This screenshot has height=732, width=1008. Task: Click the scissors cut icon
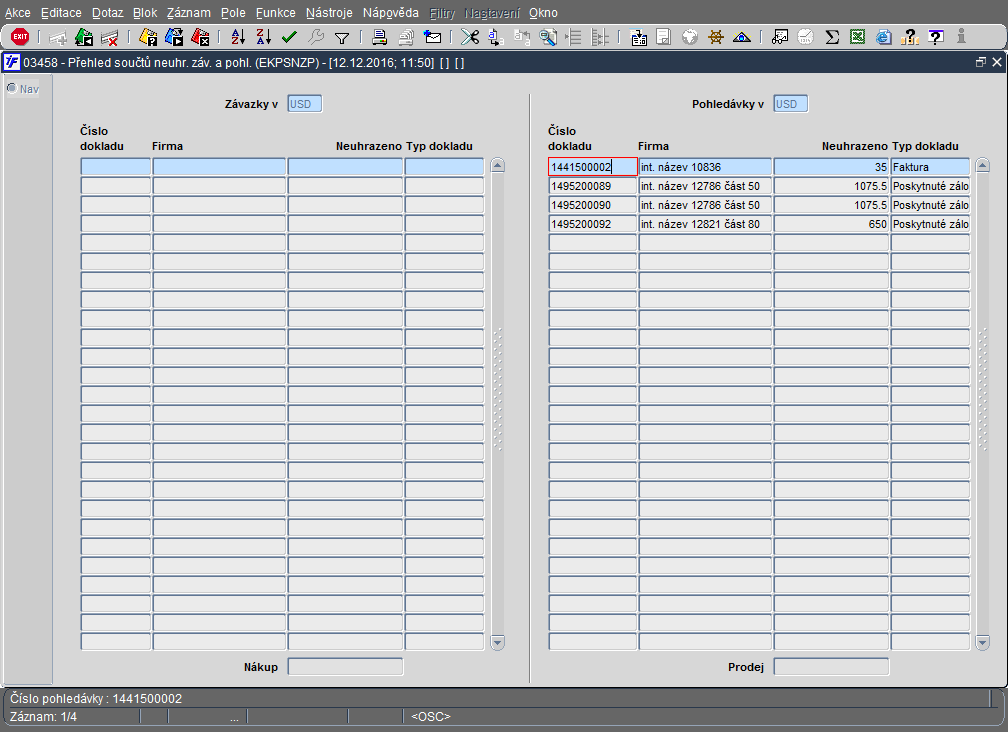(x=470, y=37)
